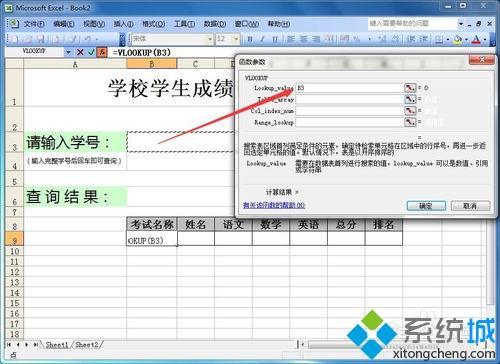Click the 确定 button in dialog
Viewport: 500px width, 364px height.
click(426, 206)
